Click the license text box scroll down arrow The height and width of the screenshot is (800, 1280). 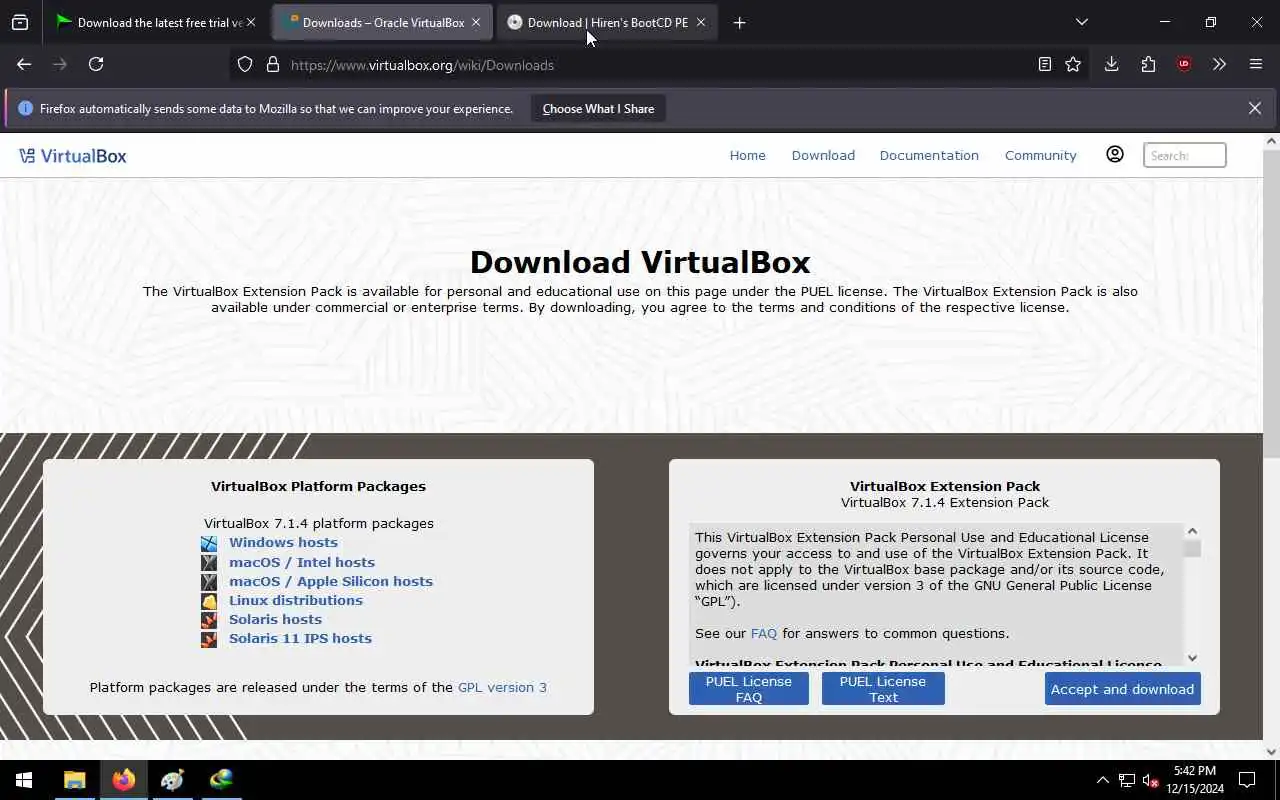[x=1192, y=657]
